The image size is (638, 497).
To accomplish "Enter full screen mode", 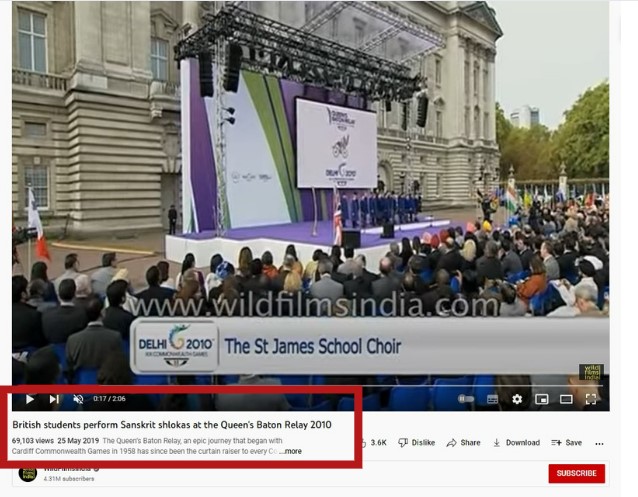I will [x=591, y=399].
